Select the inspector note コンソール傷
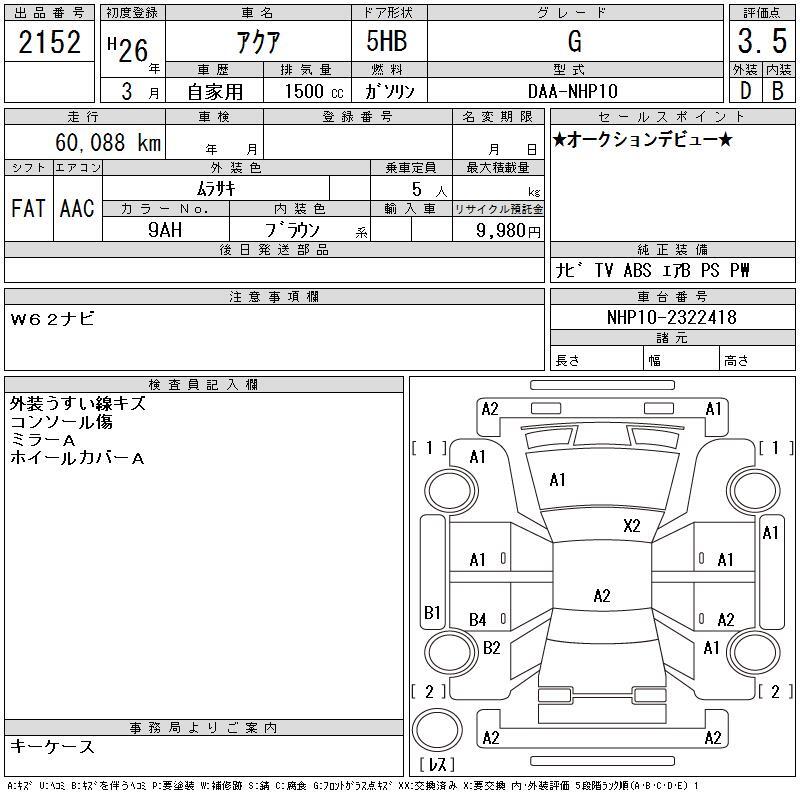Screen dimensions: 800x800 coord(61,421)
